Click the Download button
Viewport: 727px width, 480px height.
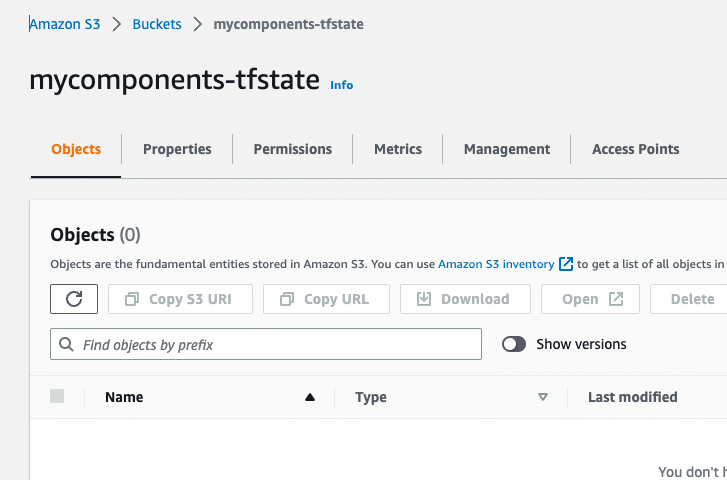pyautogui.click(x=465, y=299)
